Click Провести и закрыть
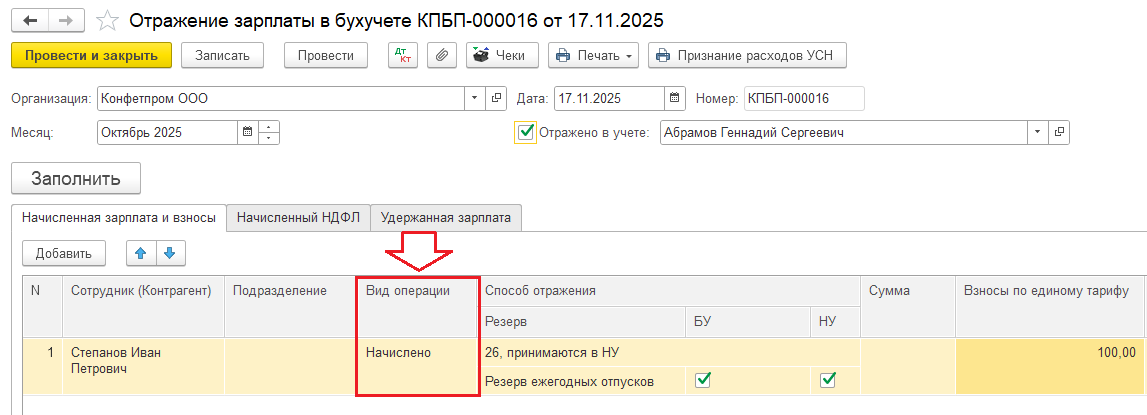This screenshot has width=1147, height=415. coord(91,56)
